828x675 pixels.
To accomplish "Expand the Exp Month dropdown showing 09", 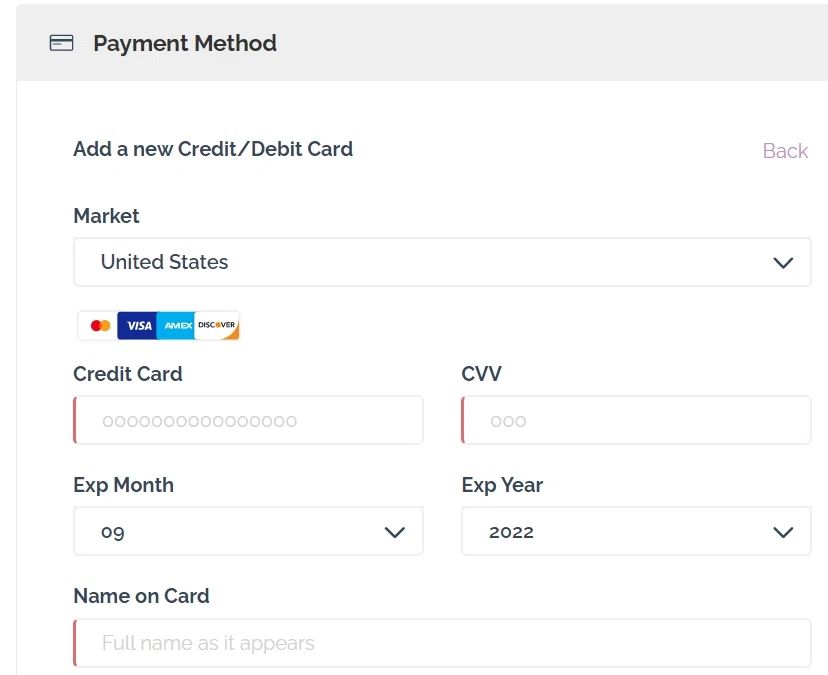I will (x=247, y=532).
